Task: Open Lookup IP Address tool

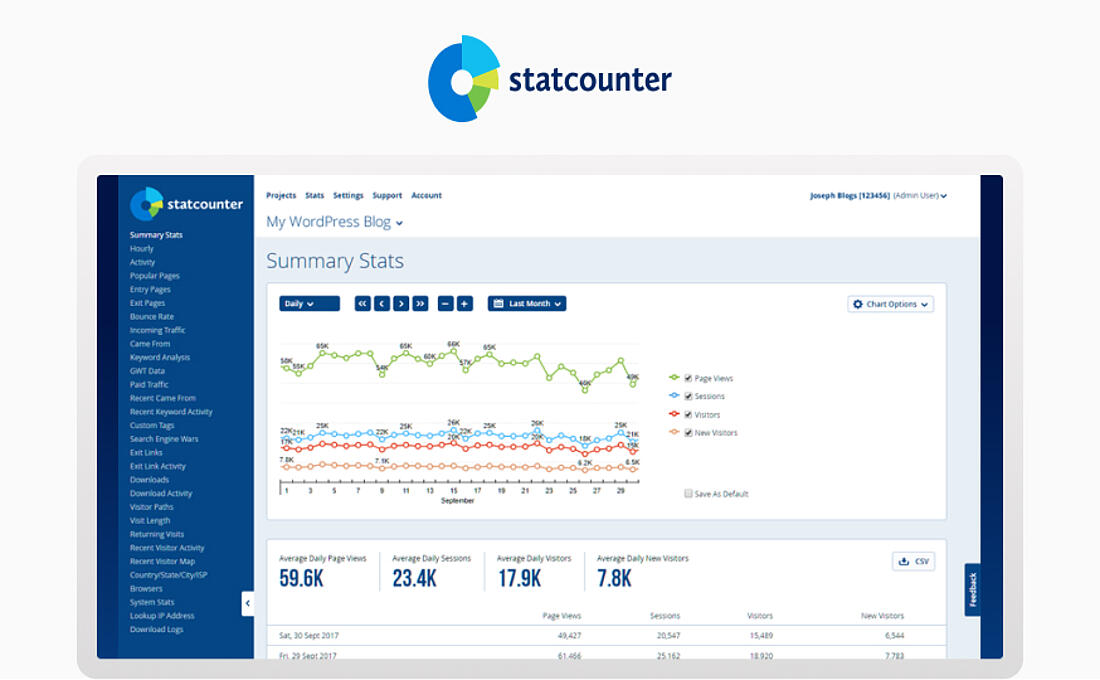Action: coord(161,616)
